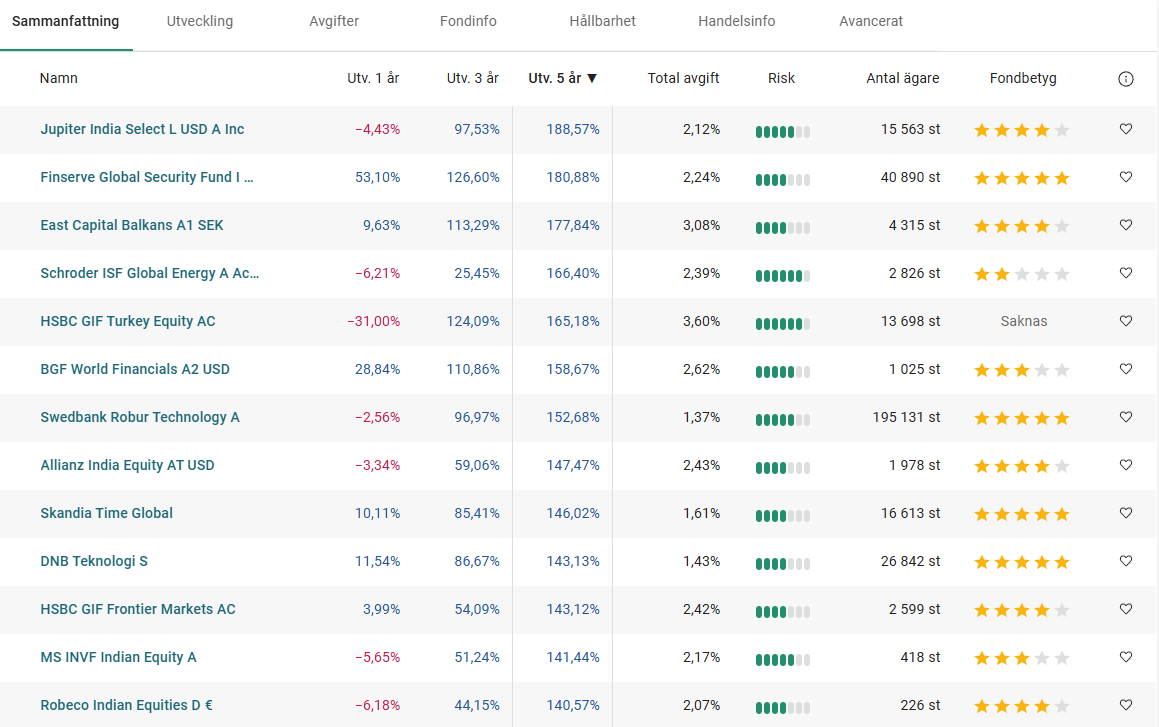Toggle heart for Schroder ISF Global Energy
Viewport: 1159px width, 727px height.
pyautogui.click(x=1126, y=273)
